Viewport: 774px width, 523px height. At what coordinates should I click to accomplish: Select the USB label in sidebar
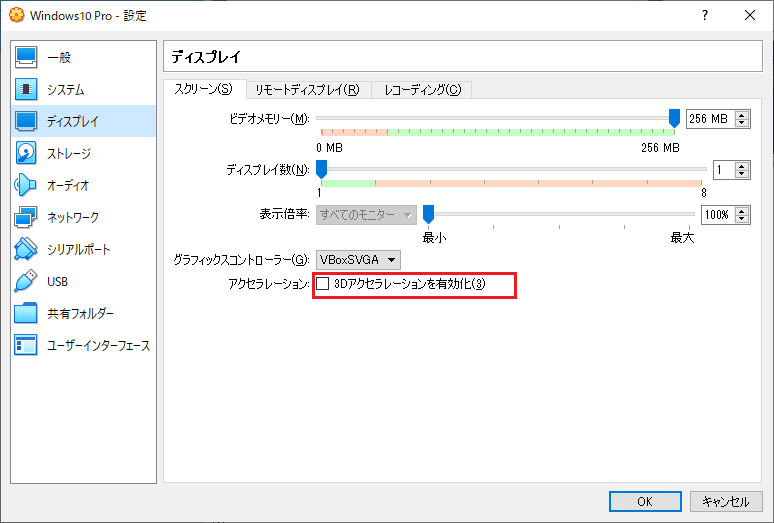(x=57, y=281)
